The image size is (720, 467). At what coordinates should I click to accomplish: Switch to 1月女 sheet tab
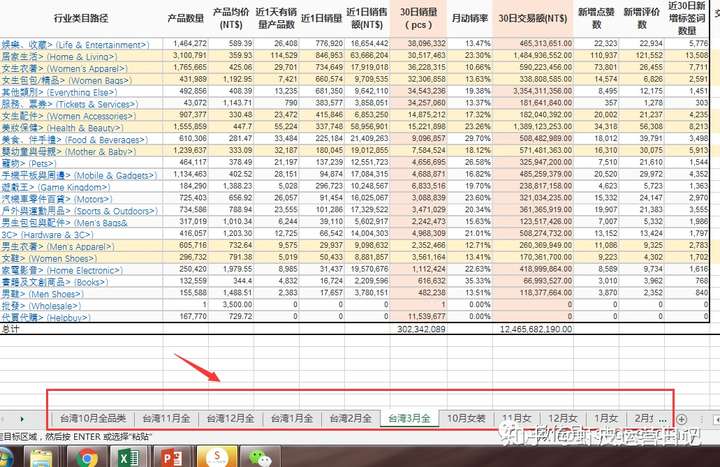pos(606,418)
